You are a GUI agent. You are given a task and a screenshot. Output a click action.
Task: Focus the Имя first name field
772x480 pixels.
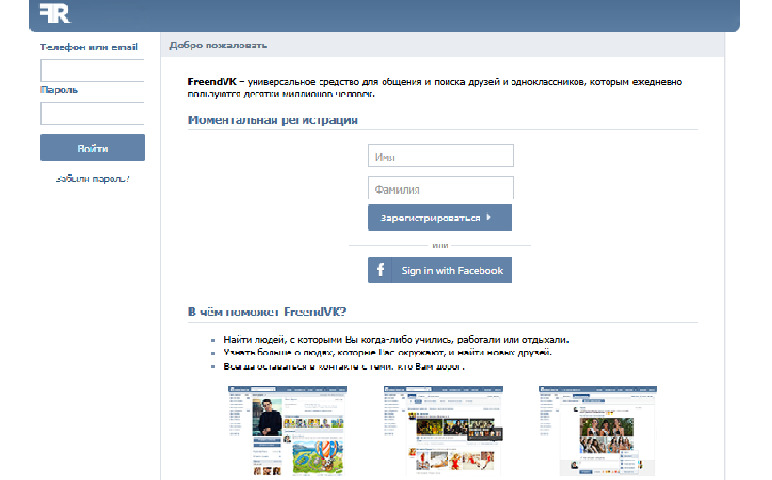(441, 156)
